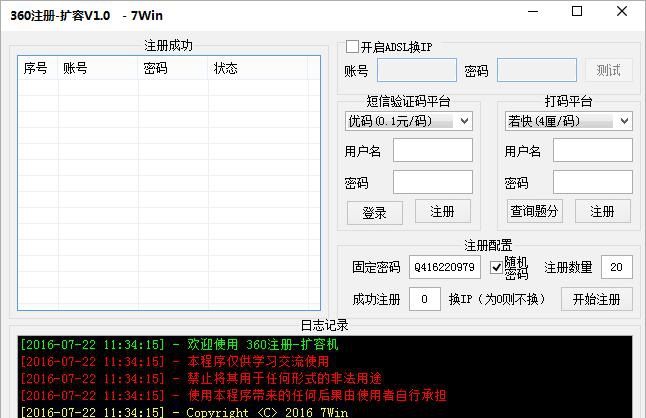Click the 注册配置 group title
The height and width of the screenshot is (418, 646).
pyautogui.click(x=488, y=245)
